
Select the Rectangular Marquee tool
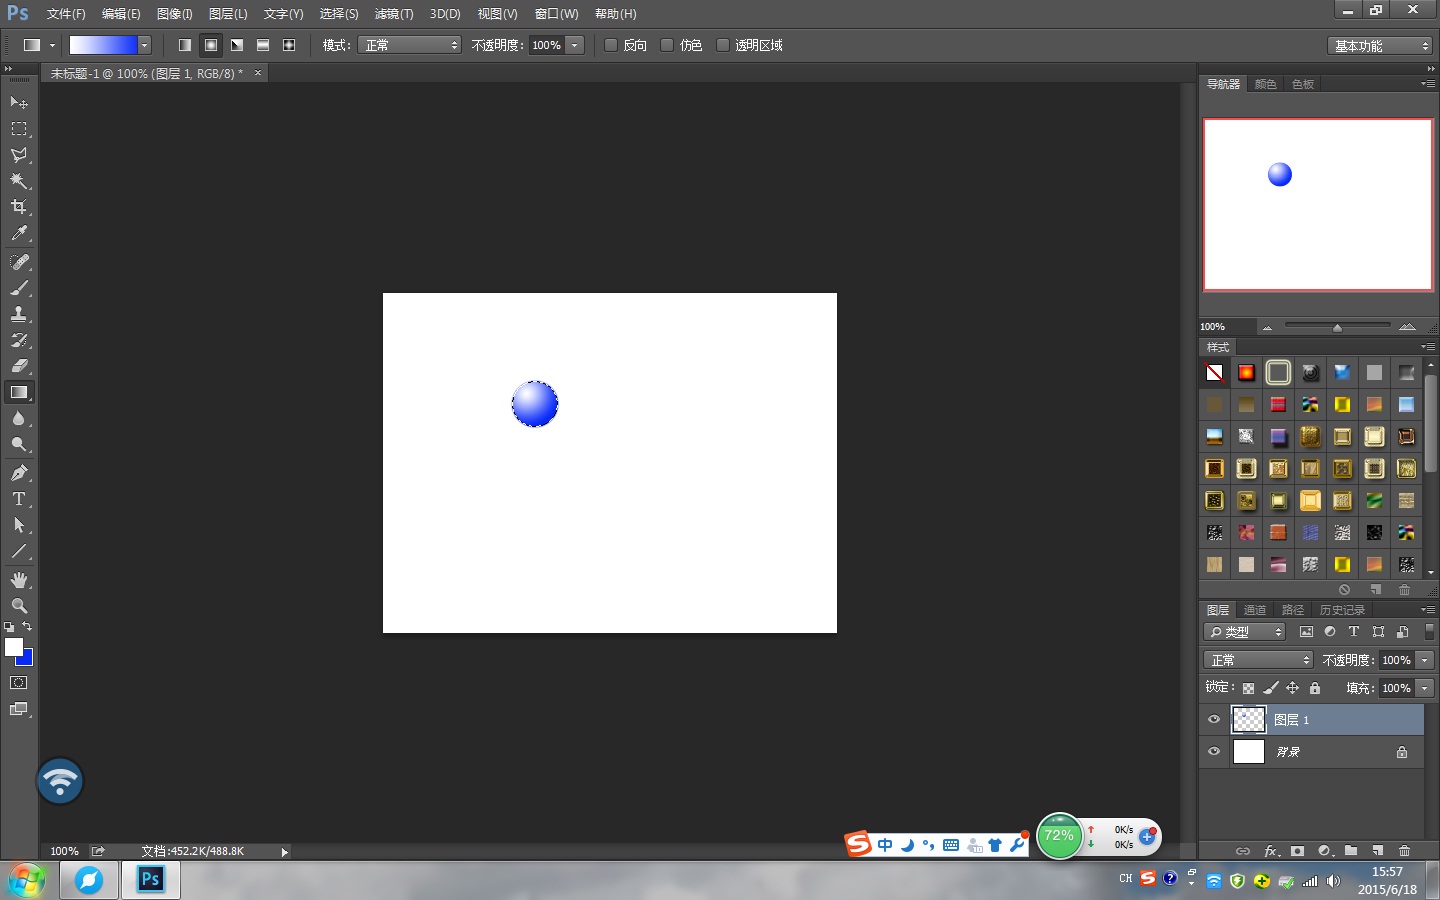tap(19, 129)
